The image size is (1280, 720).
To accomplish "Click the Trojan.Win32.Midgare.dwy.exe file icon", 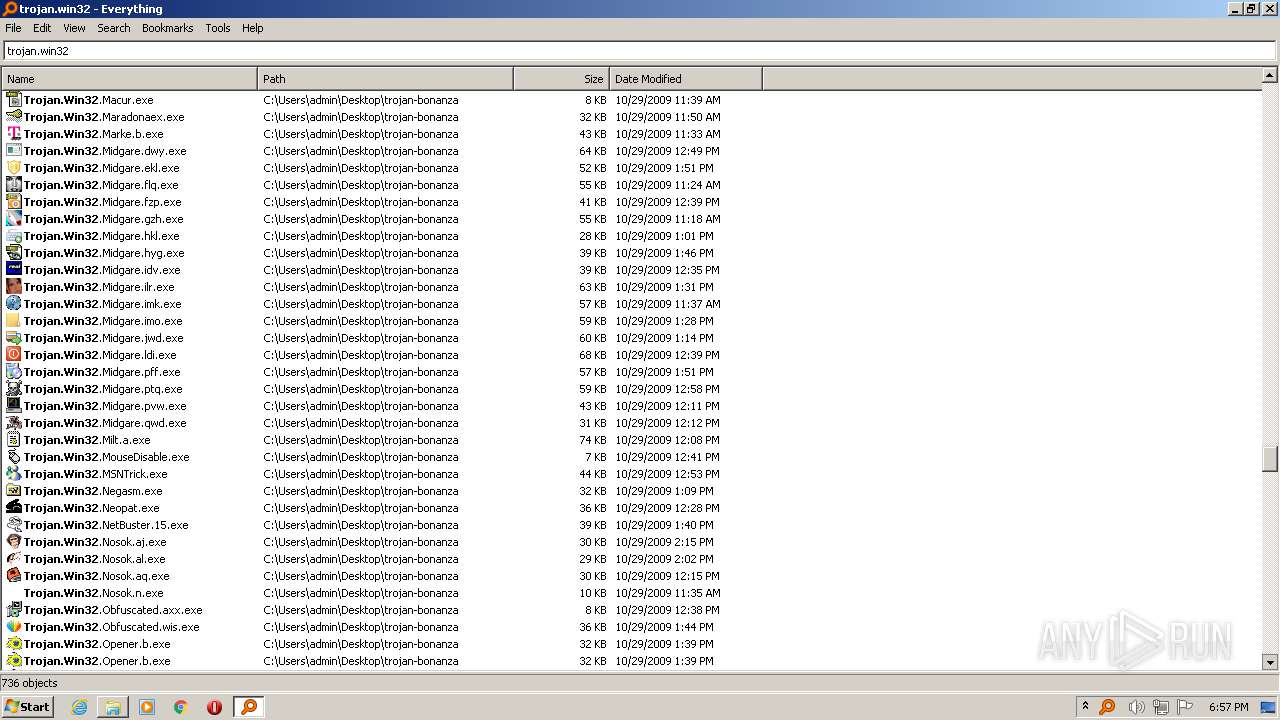I will 13,151.
